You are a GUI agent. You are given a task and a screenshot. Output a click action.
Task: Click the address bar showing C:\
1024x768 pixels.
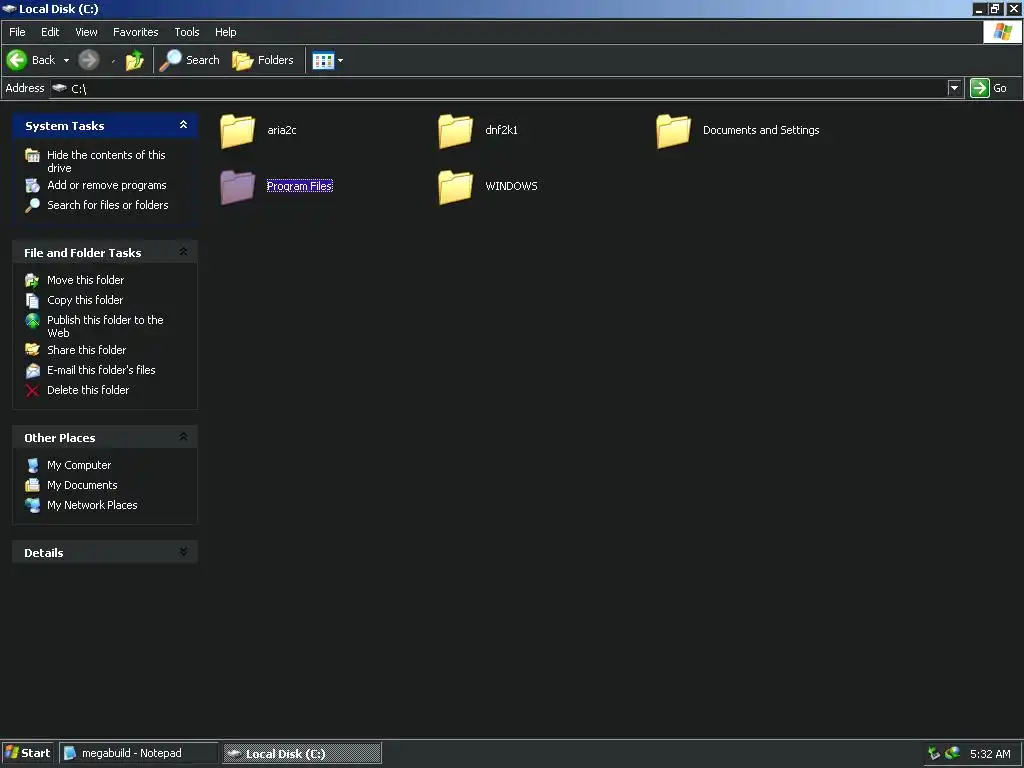498,88
